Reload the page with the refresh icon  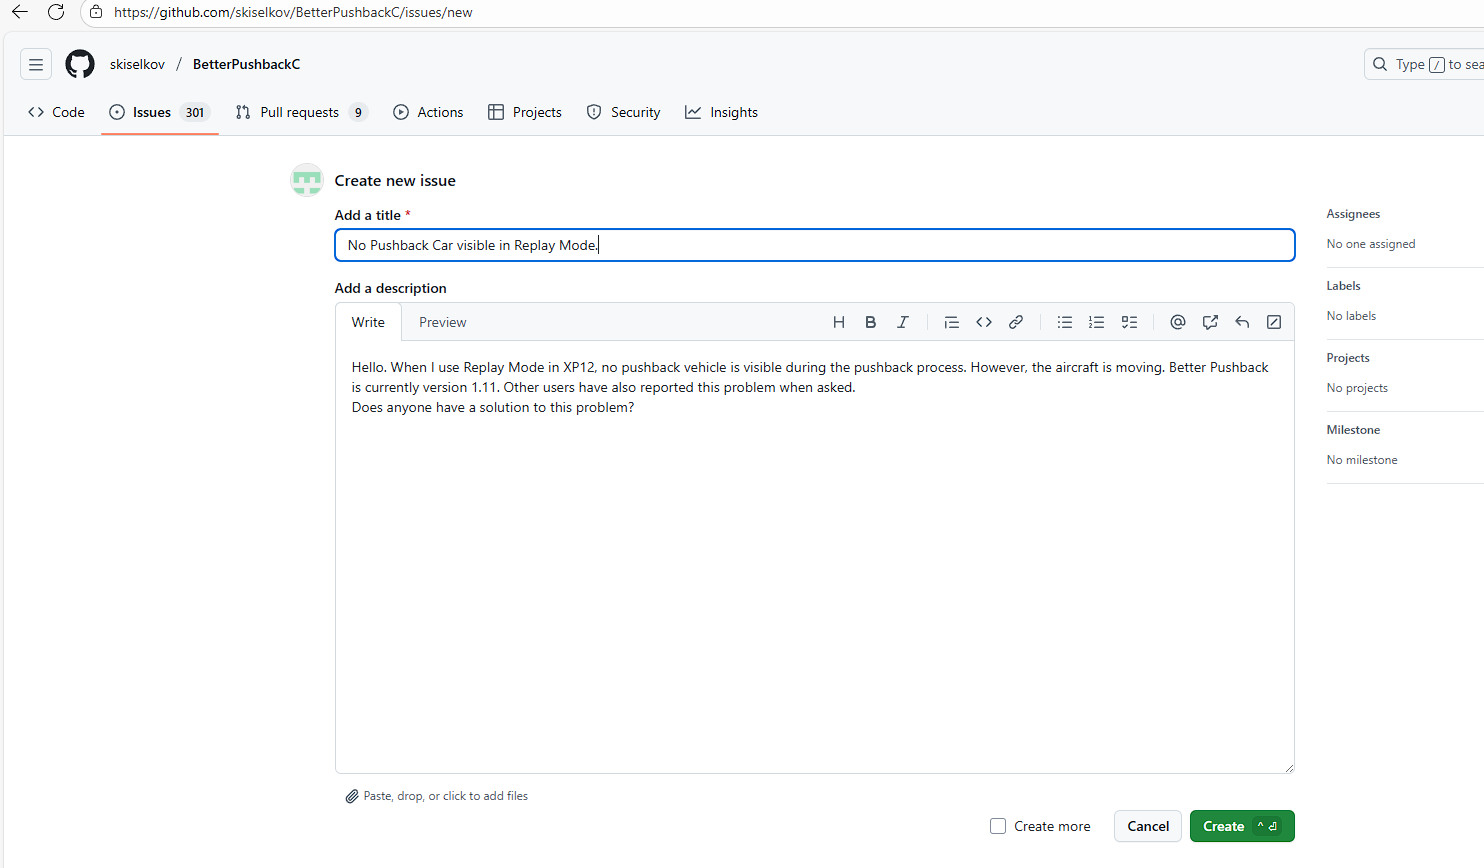(56, 12)
